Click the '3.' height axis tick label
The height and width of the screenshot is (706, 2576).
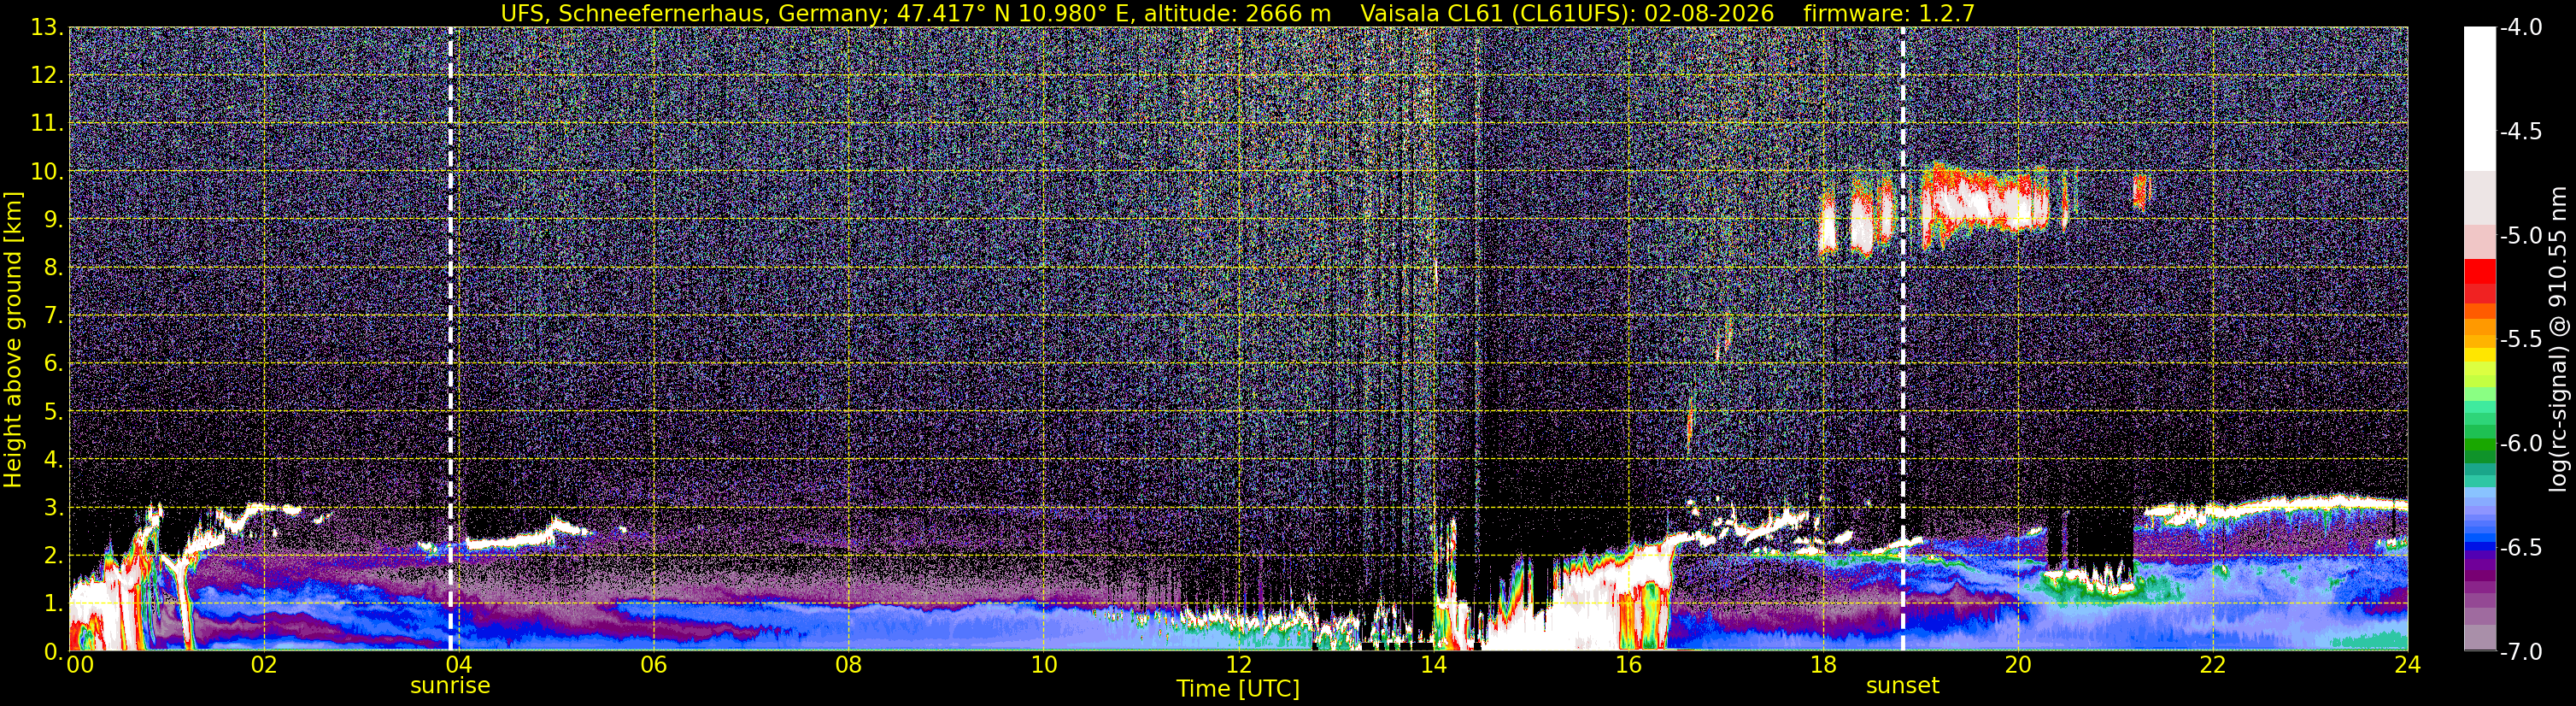click(x=53, y=508)
